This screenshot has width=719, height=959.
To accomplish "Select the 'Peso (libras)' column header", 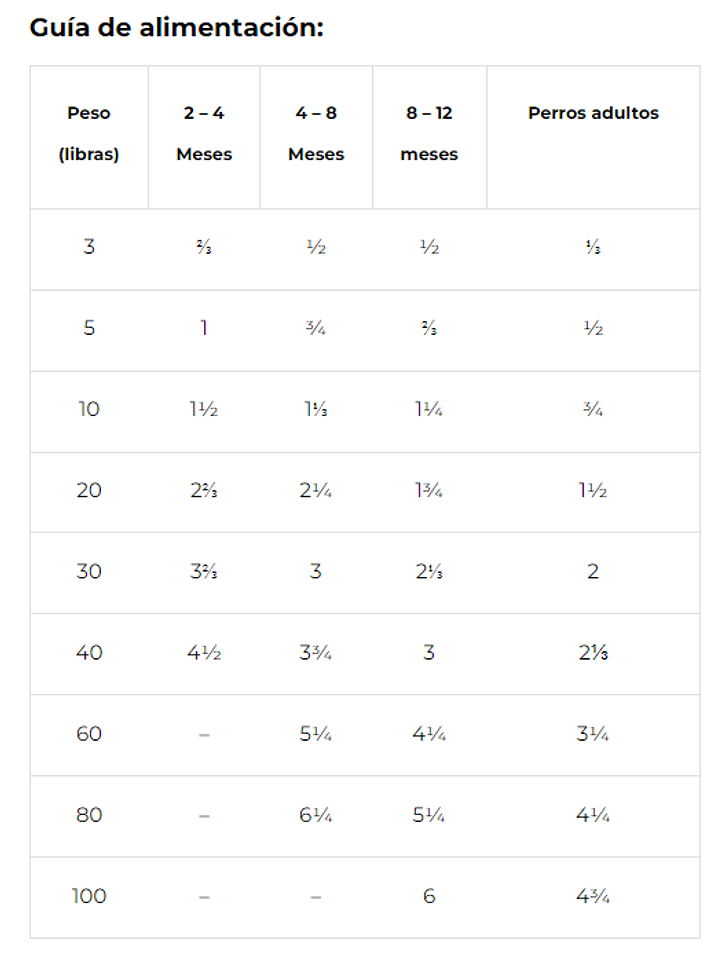I will tap(89, 134).
